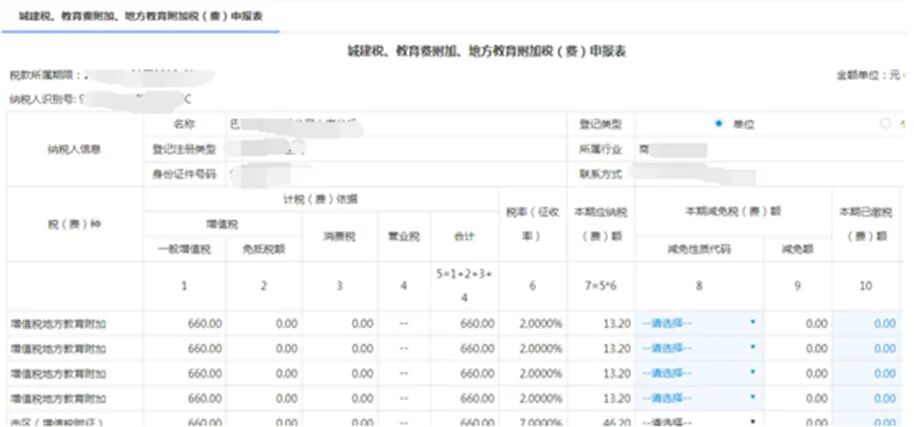Click the 税（费）种 header cell

pos(75,224)
